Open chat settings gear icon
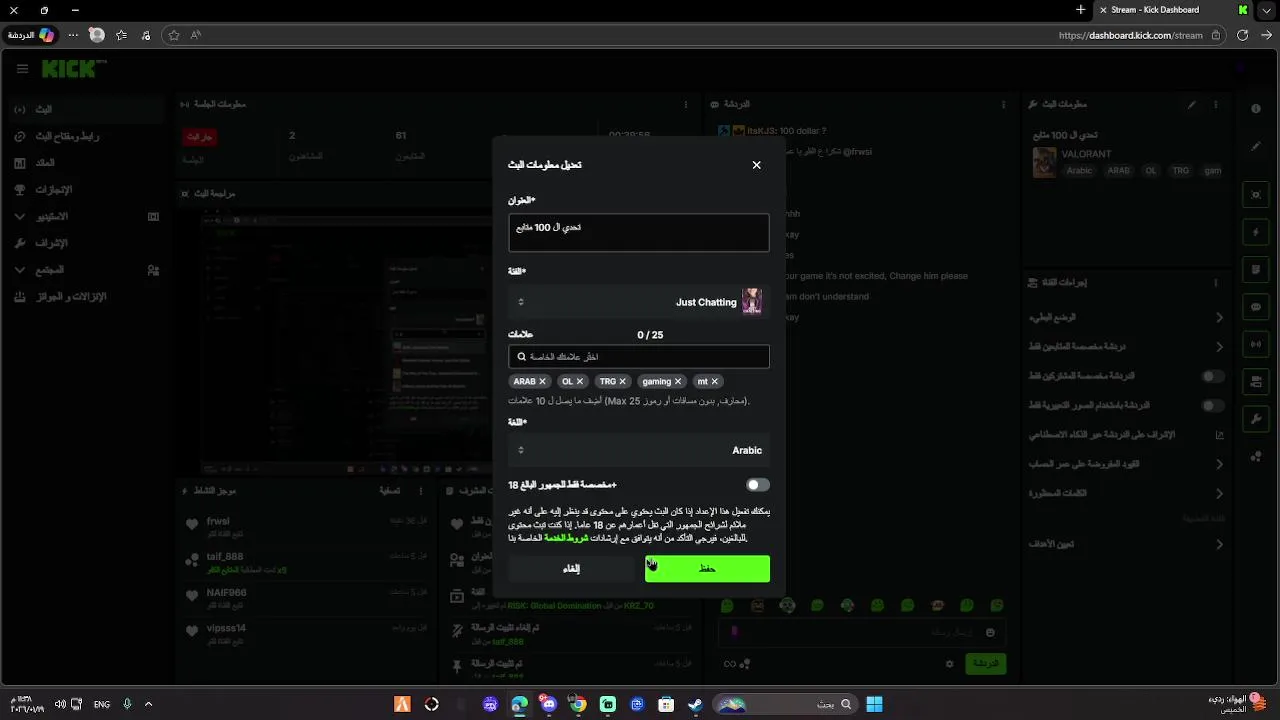Image resolution: width=1280 pixels, height=720 pixels. pyautogui.click(x=949, y=663)
